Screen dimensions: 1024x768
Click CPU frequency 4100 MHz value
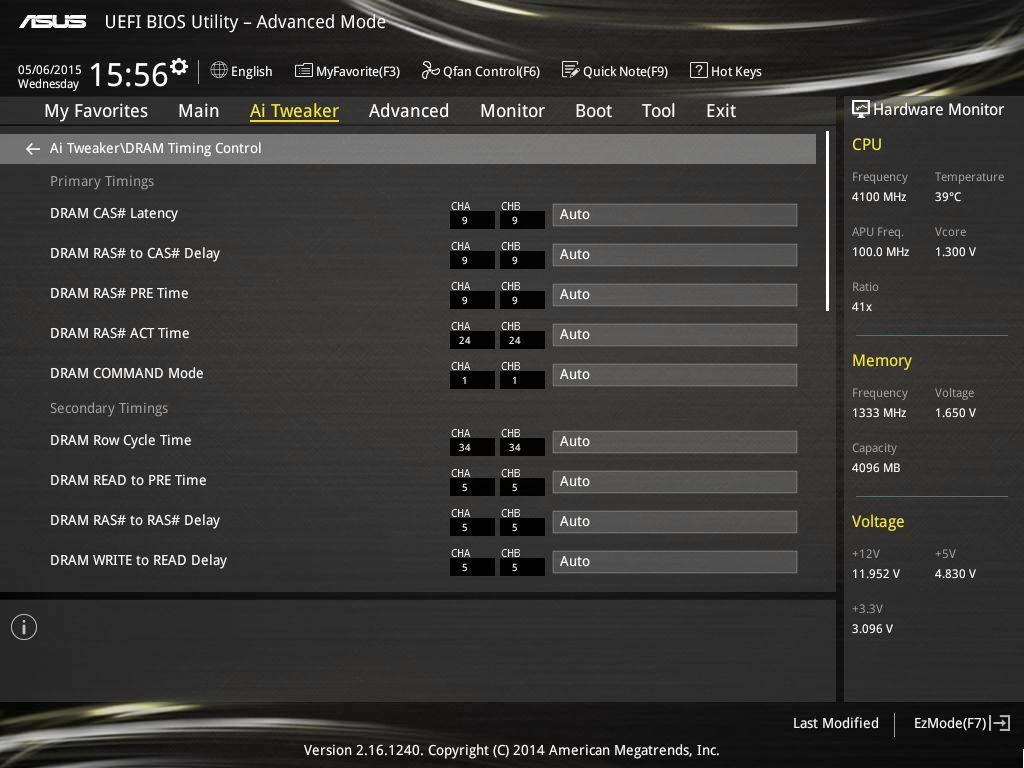(x=879, y=197)
